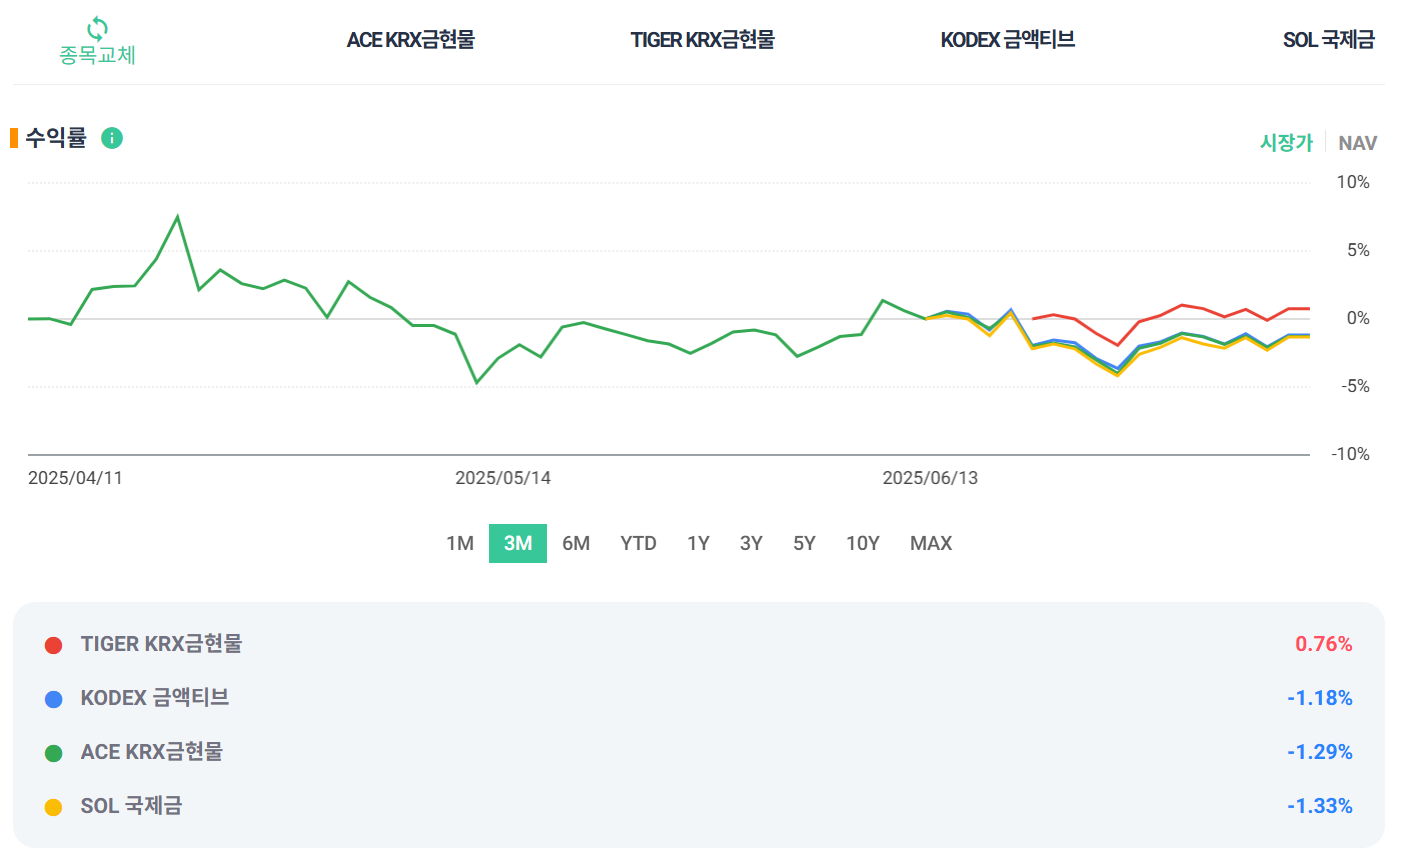Image resolution: width=1425 pixels, height=852 pixels.
Task: Click the -10% axis label
Action: click(x=1350, y=454)
